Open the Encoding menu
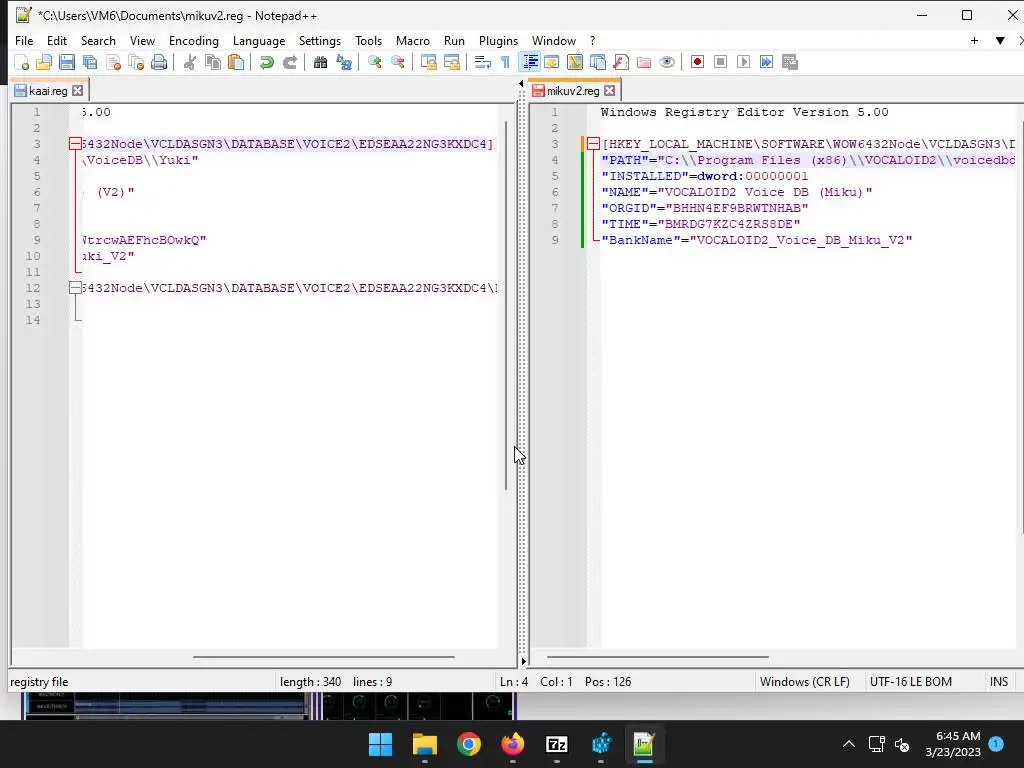Image resolution: width=1024 pixels, height=768 pixels. [x=194, y=40]
